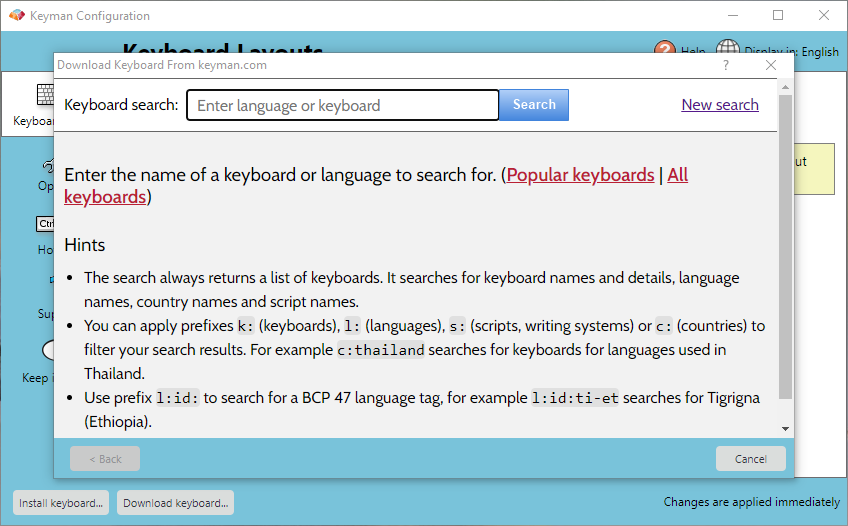Open the New search link
The width and height of the screenshot is (848, 526).
click(720, 104)
